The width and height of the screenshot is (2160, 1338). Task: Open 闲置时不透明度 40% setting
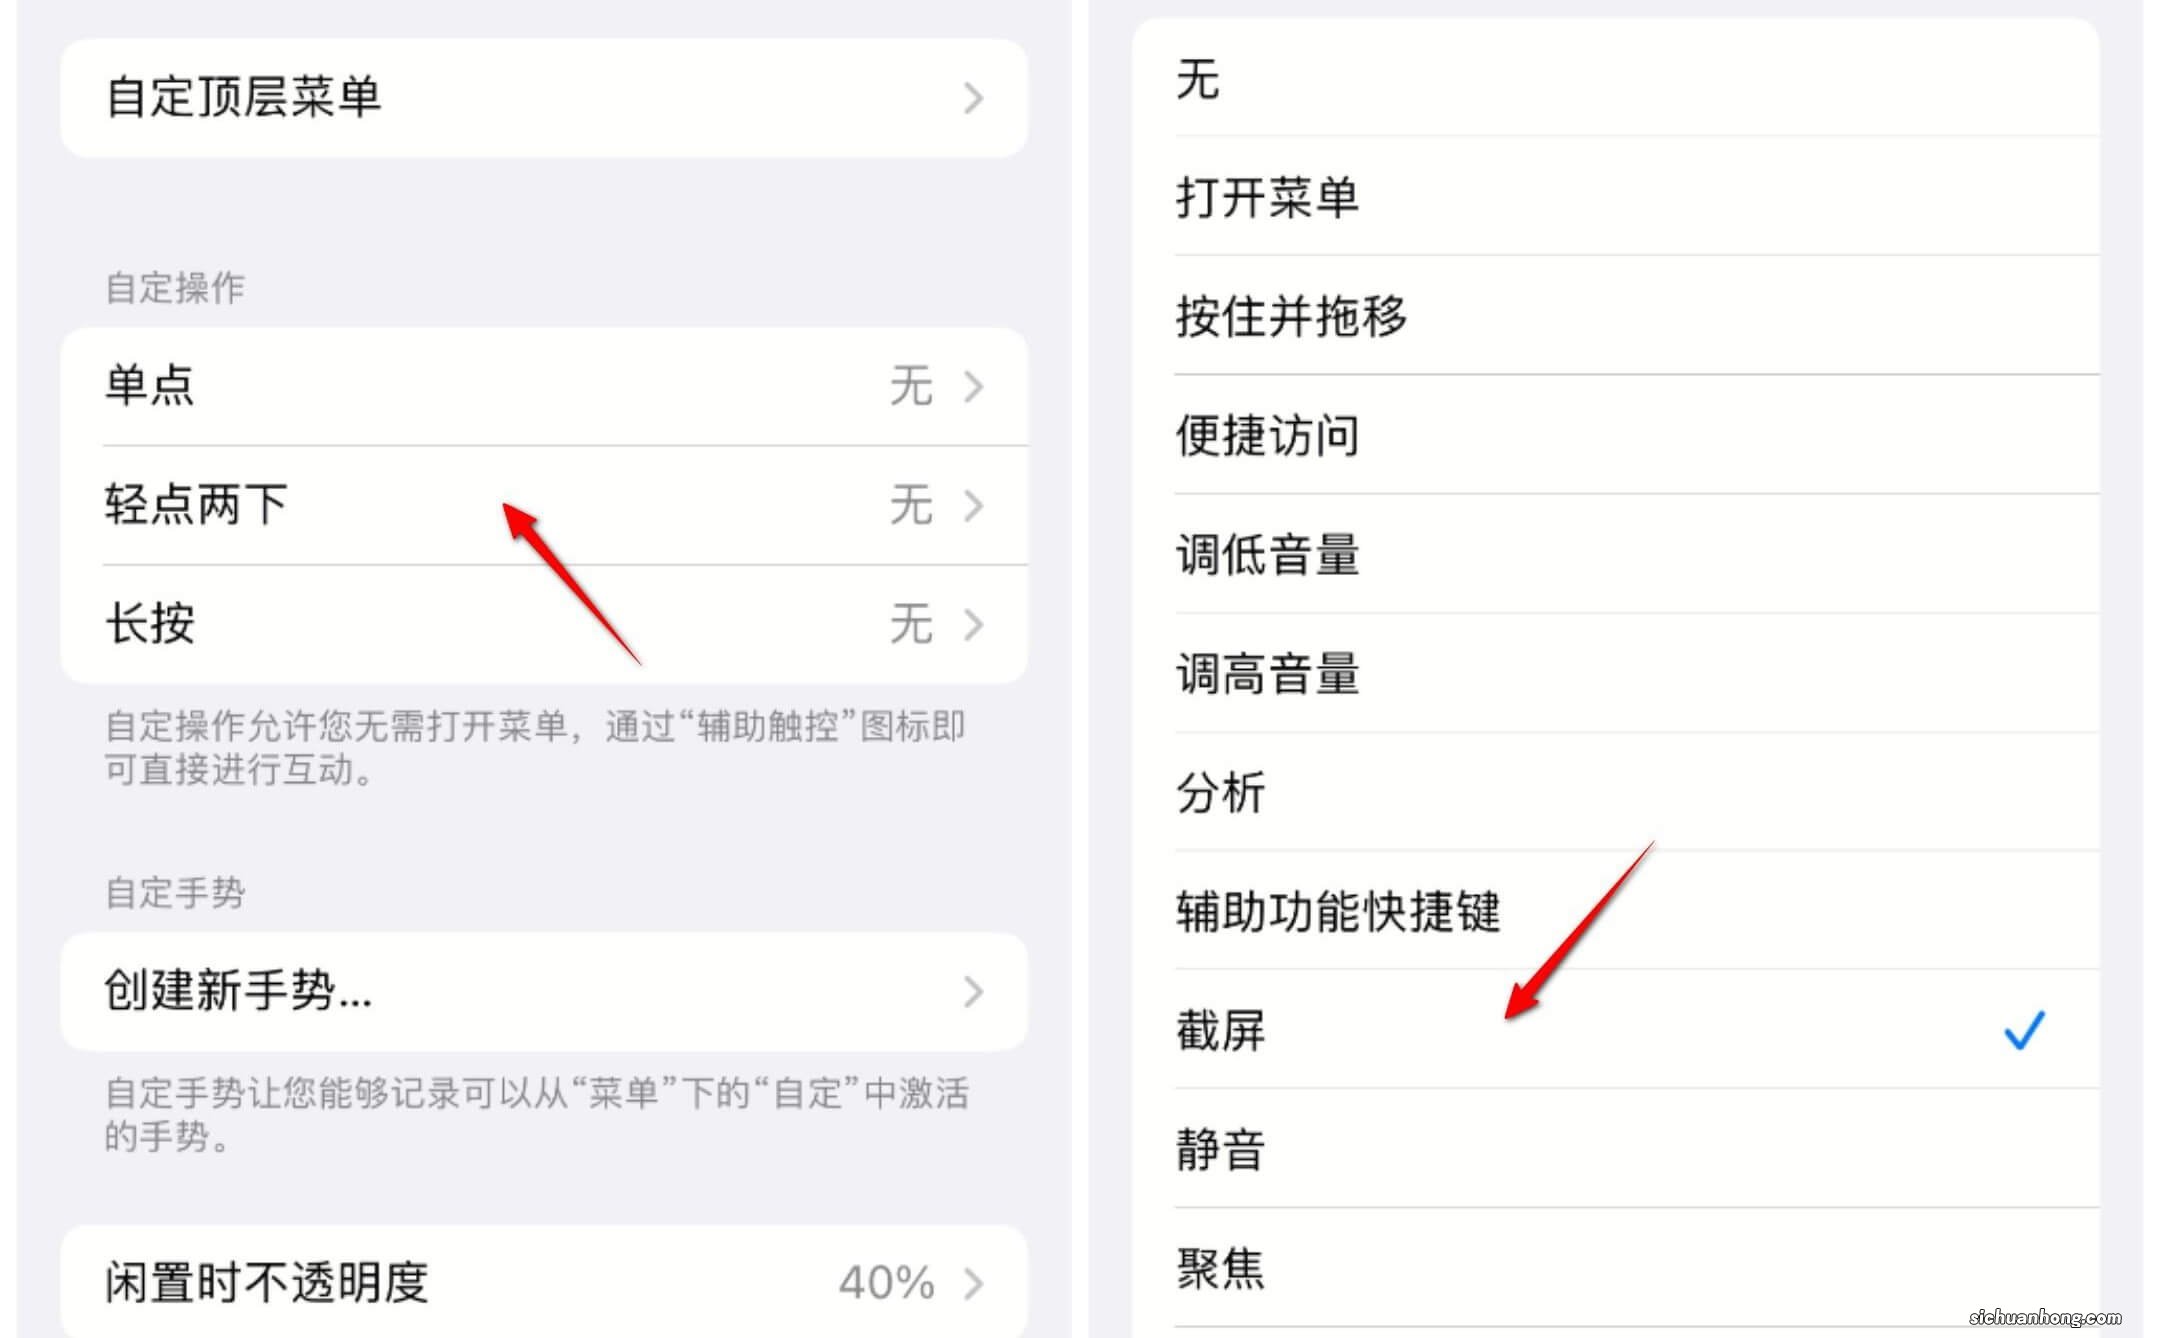click(x=544, y=1281)
